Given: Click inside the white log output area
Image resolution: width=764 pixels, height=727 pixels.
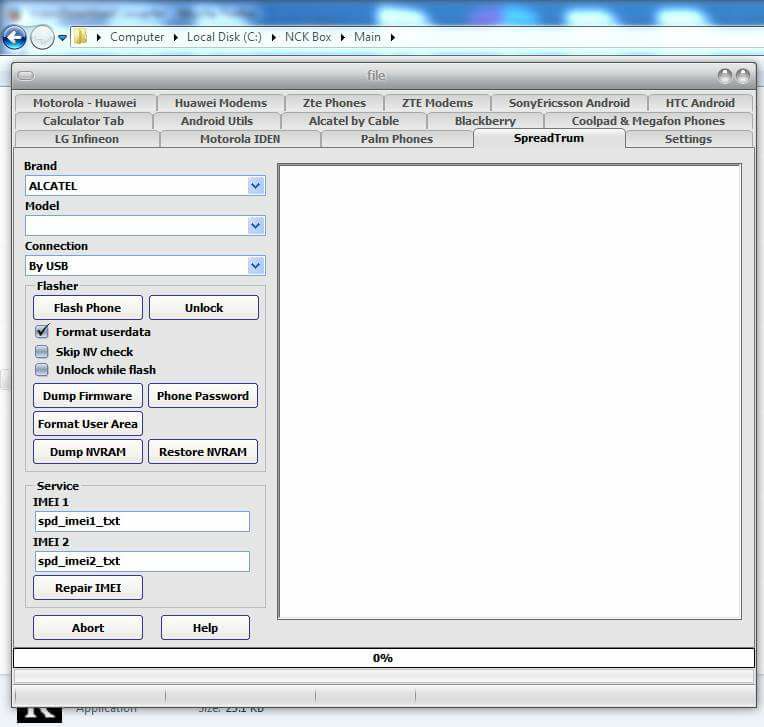Looking at the screenshot, I should [x=510, y=392].
